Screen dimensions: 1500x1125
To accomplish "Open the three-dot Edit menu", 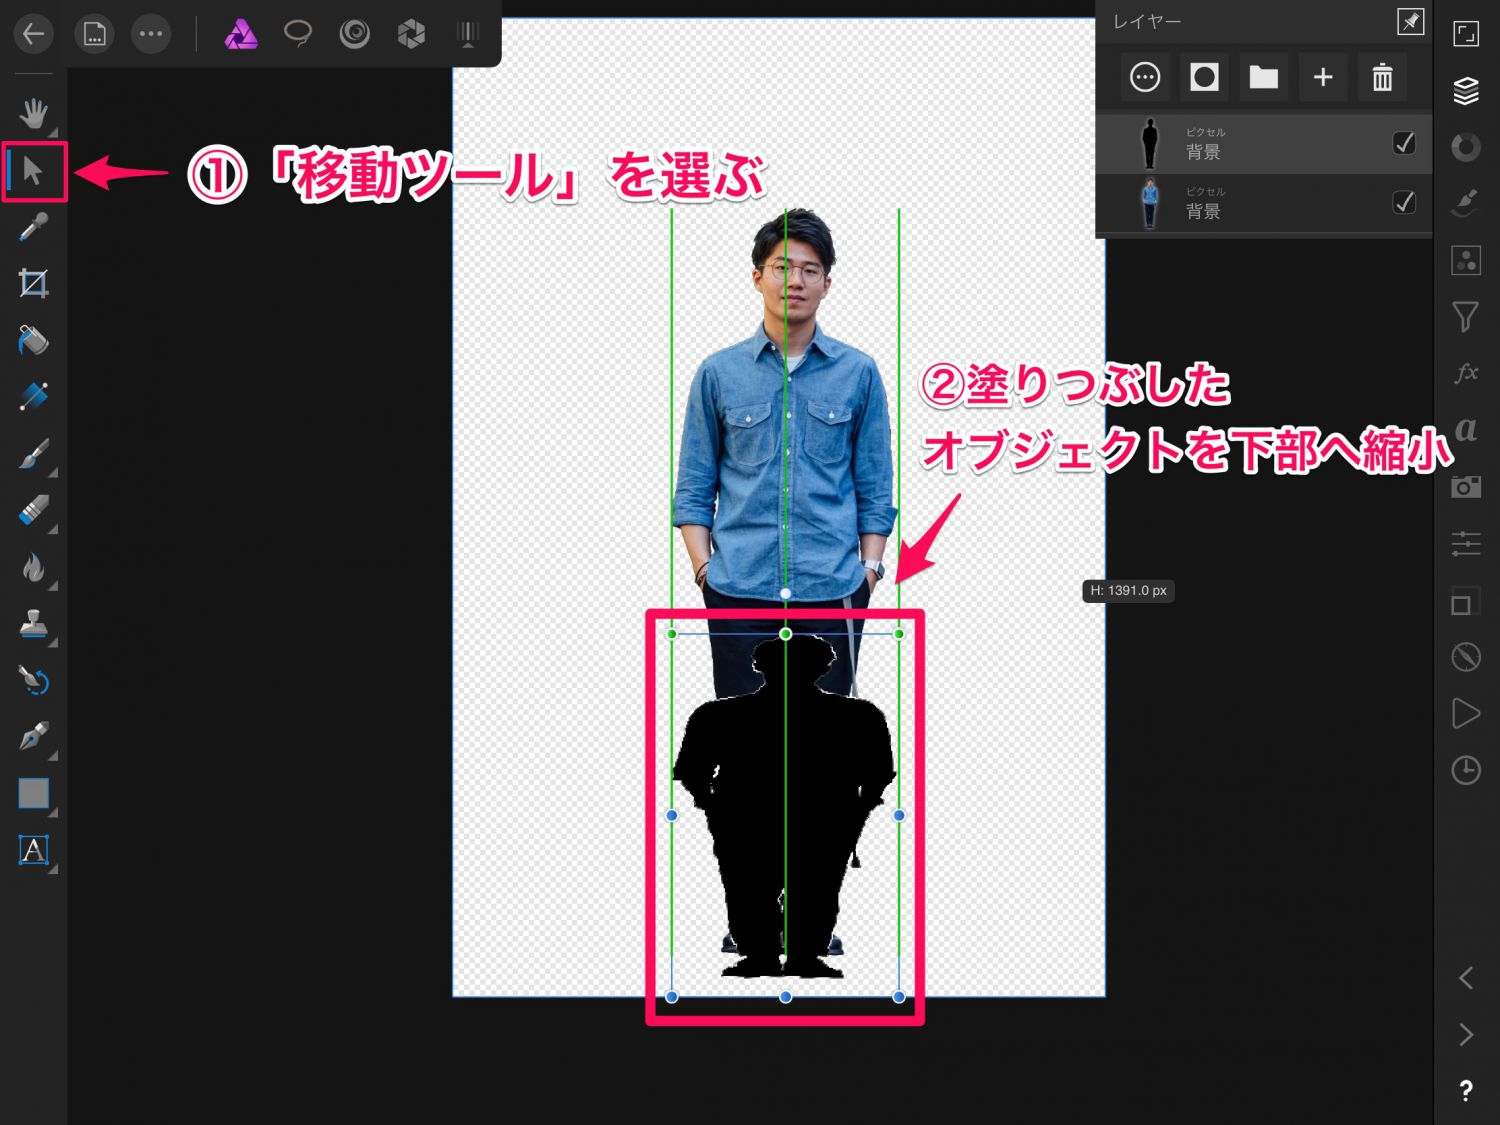I will point(151,35).
